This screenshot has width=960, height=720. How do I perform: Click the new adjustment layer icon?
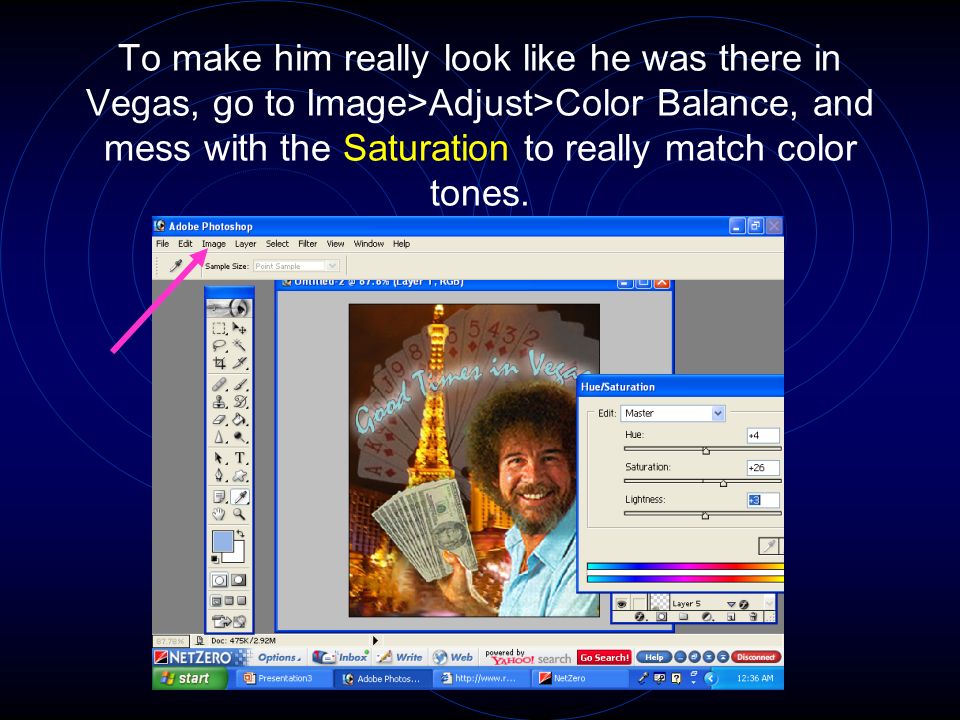tap(707, 617)
